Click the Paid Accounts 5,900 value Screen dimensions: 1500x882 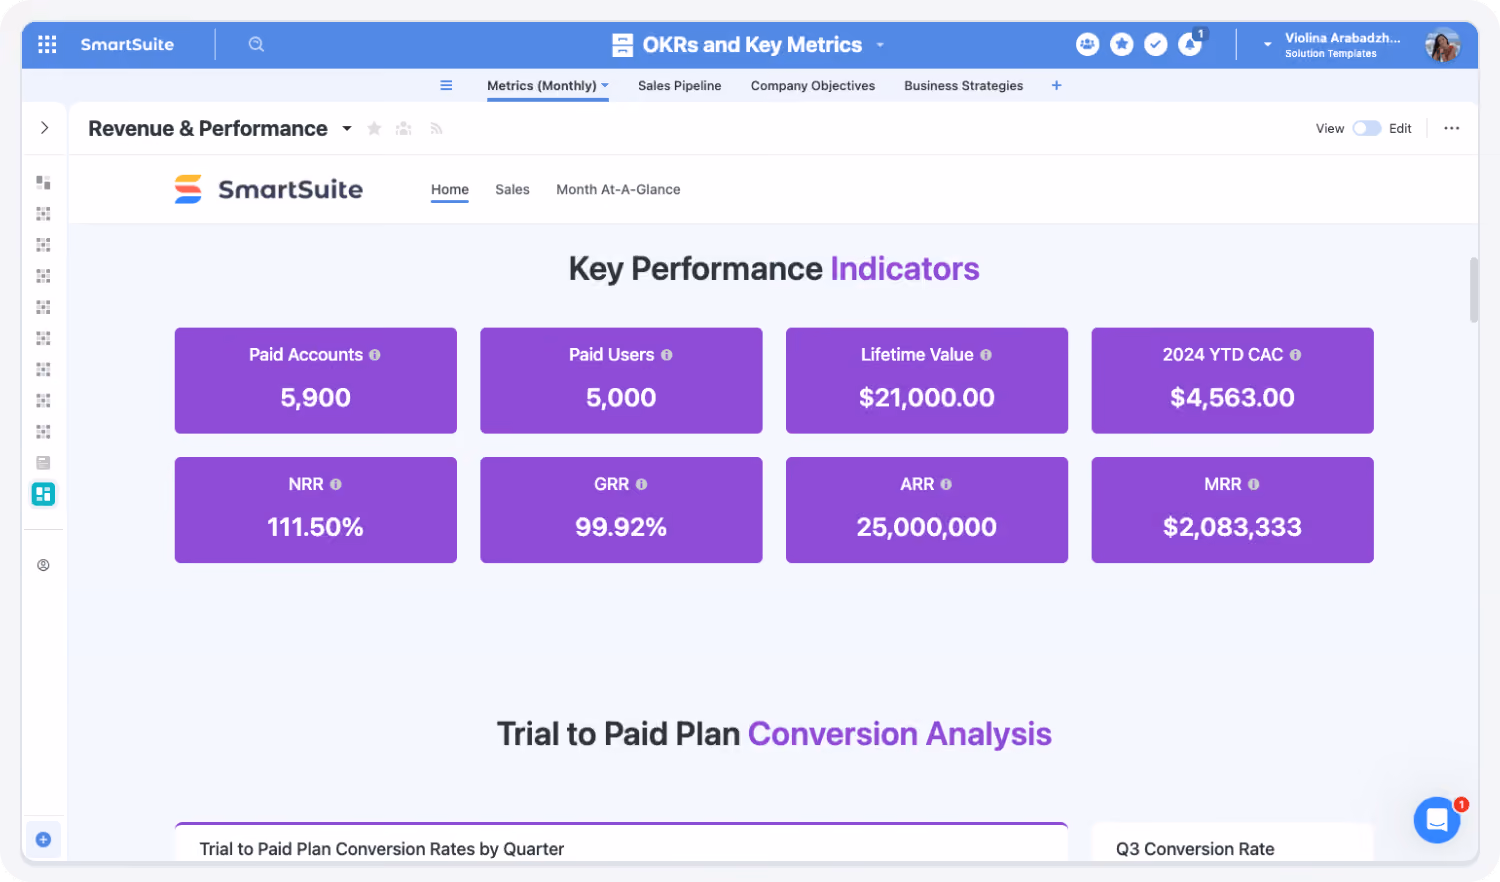coord(316,398)
